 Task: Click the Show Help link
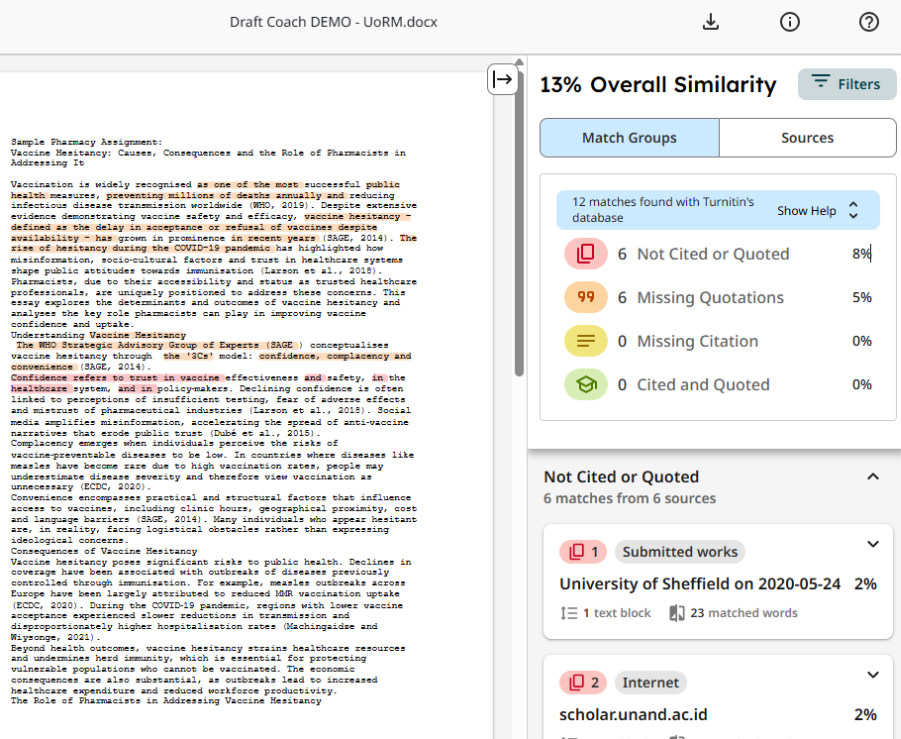(806, 211)
